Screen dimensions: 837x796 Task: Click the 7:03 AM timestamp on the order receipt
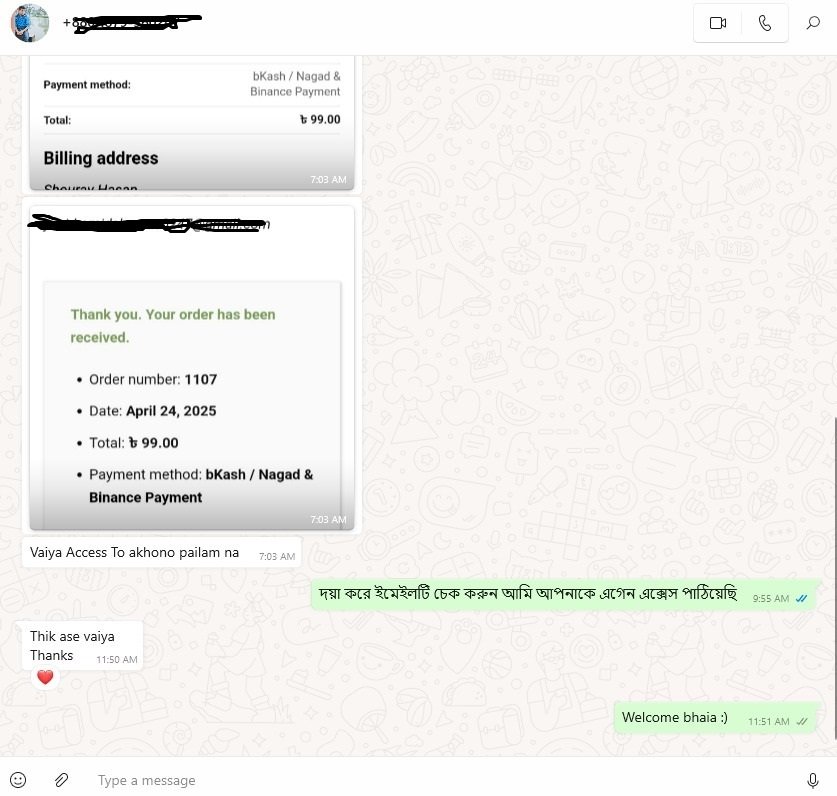(328, 519)
